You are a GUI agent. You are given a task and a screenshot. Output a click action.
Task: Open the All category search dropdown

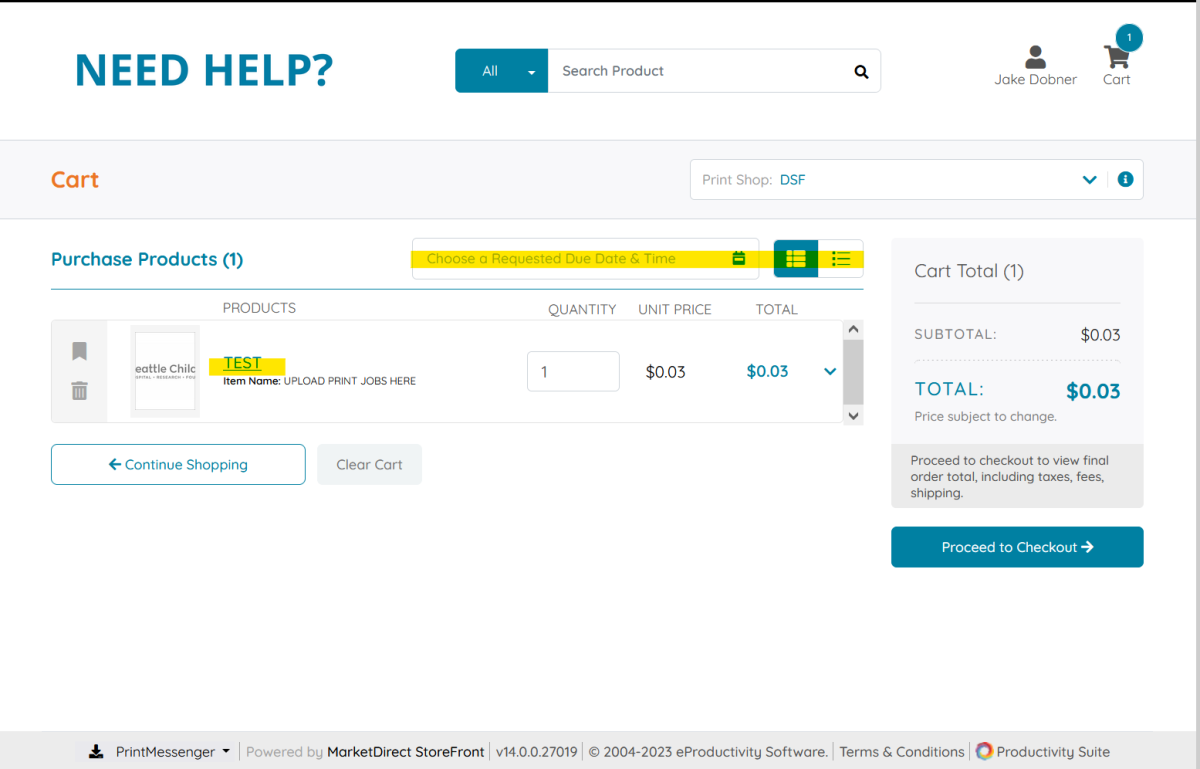point(501,71)
